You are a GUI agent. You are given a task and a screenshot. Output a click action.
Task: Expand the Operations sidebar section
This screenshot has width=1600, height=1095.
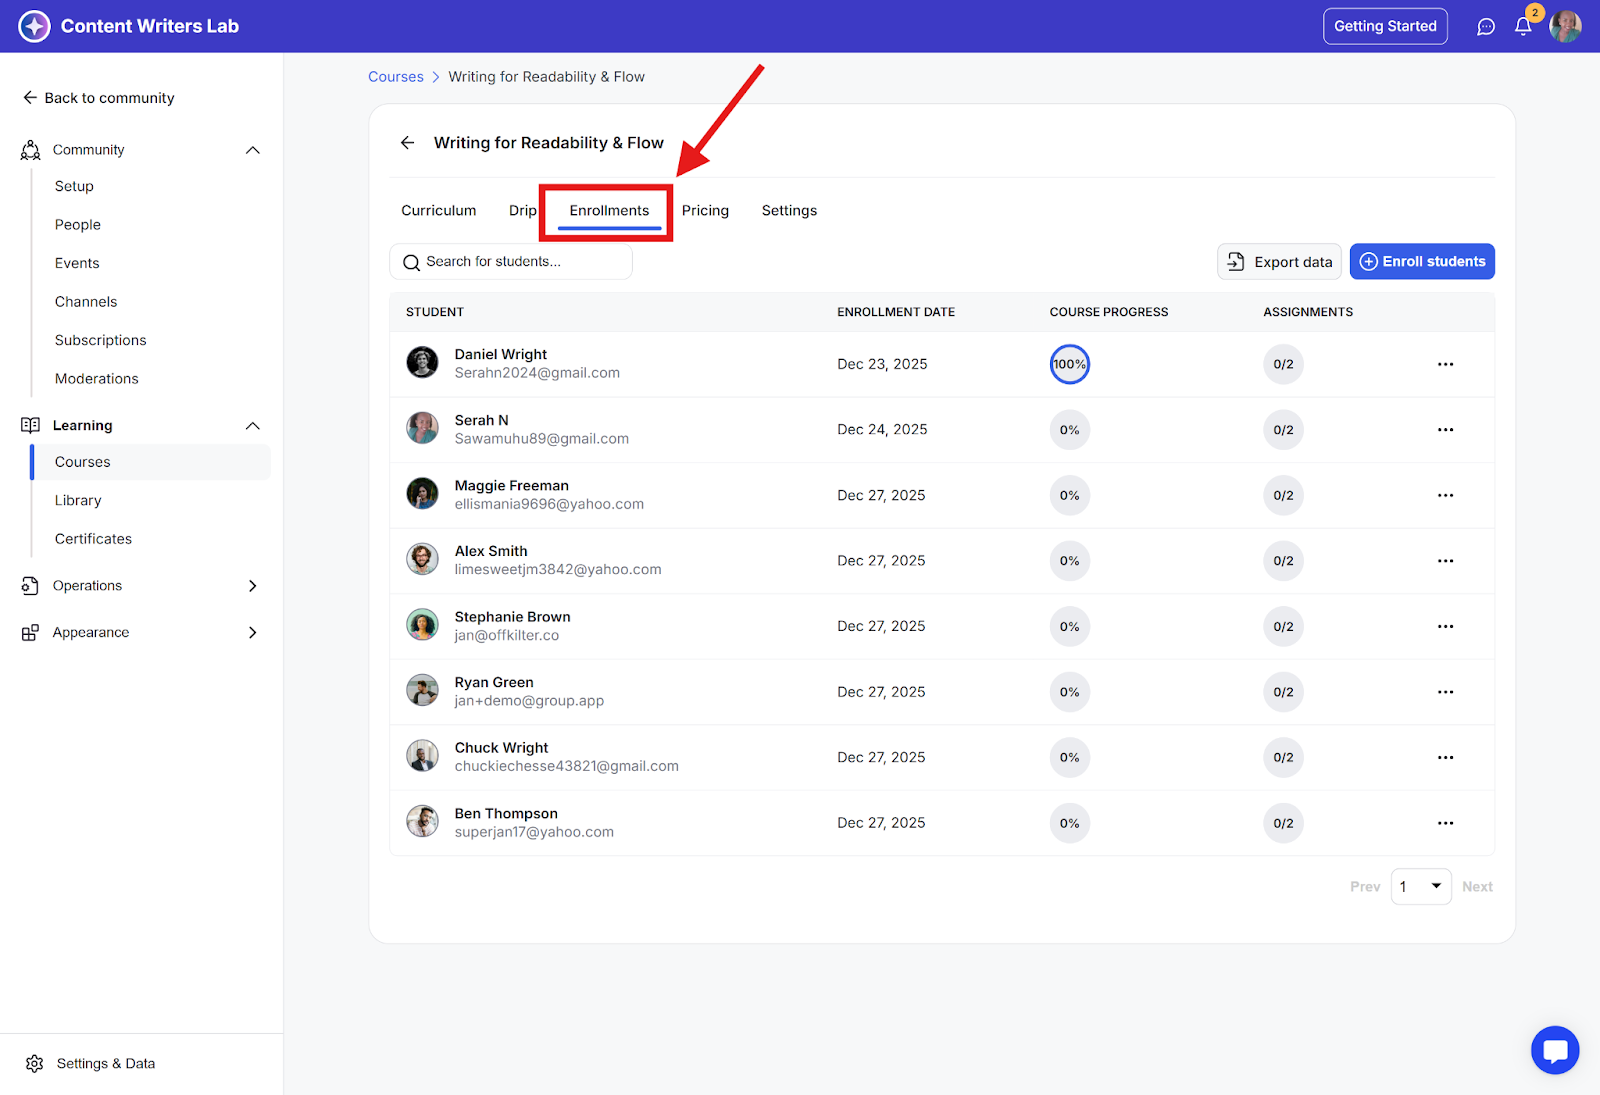coord(253,586)
